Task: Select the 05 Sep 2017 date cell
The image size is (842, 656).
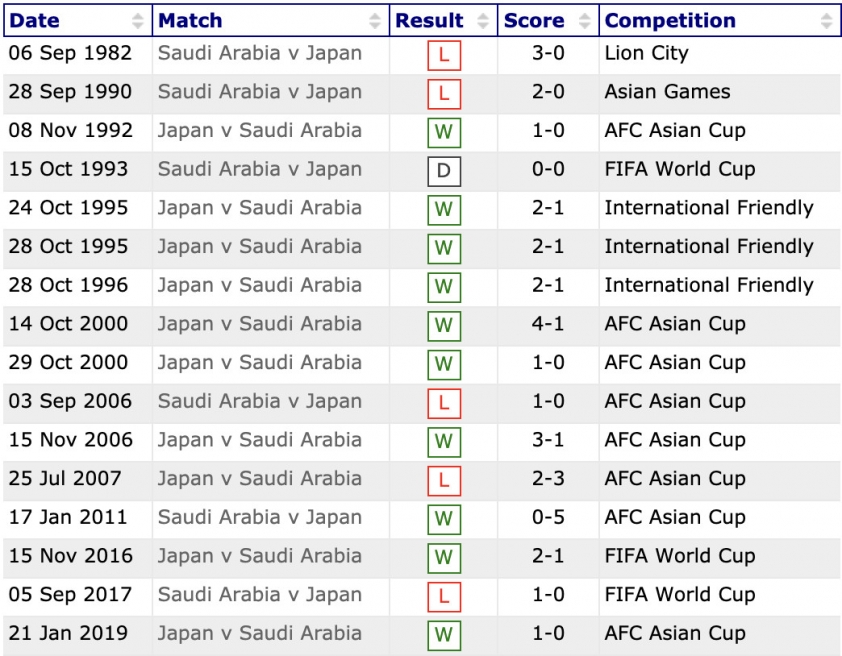Action: pyautogui.click(x=78, y=596)
